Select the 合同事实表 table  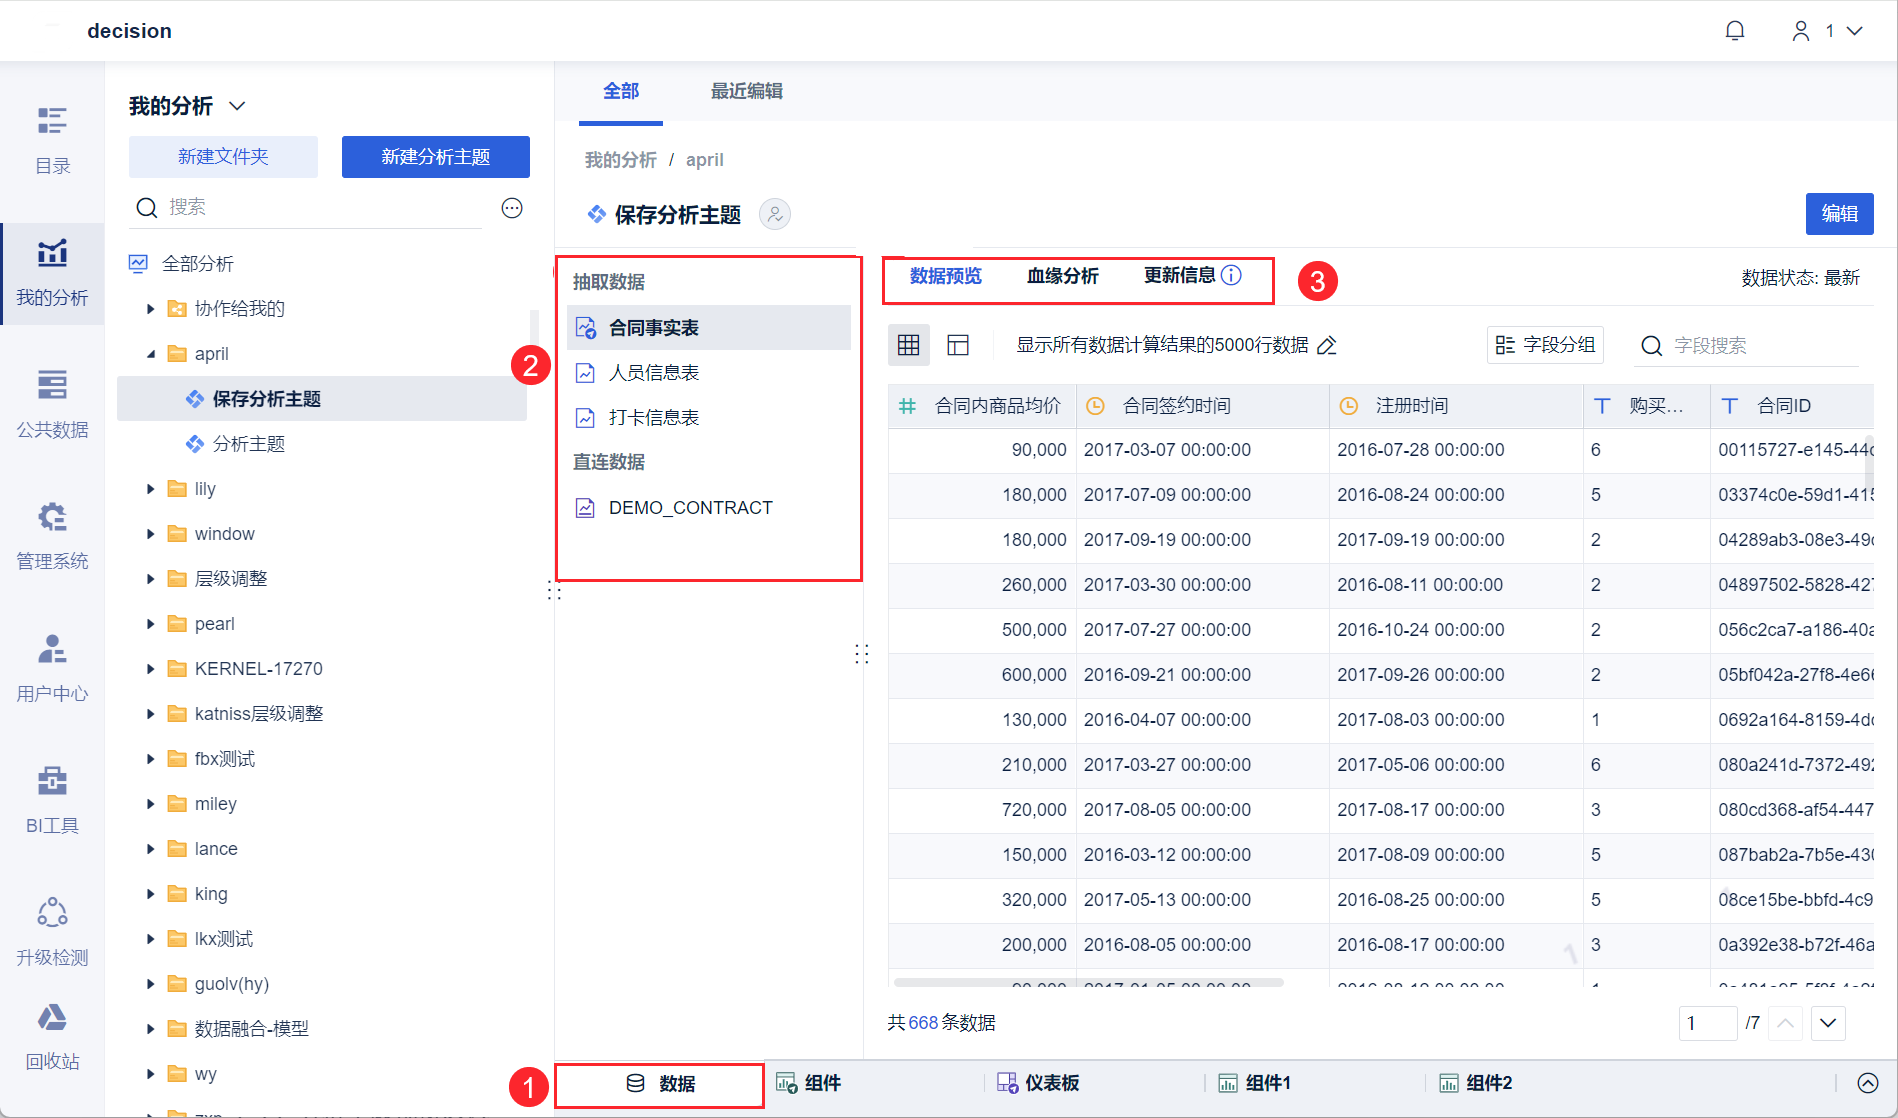click(709, 328)
